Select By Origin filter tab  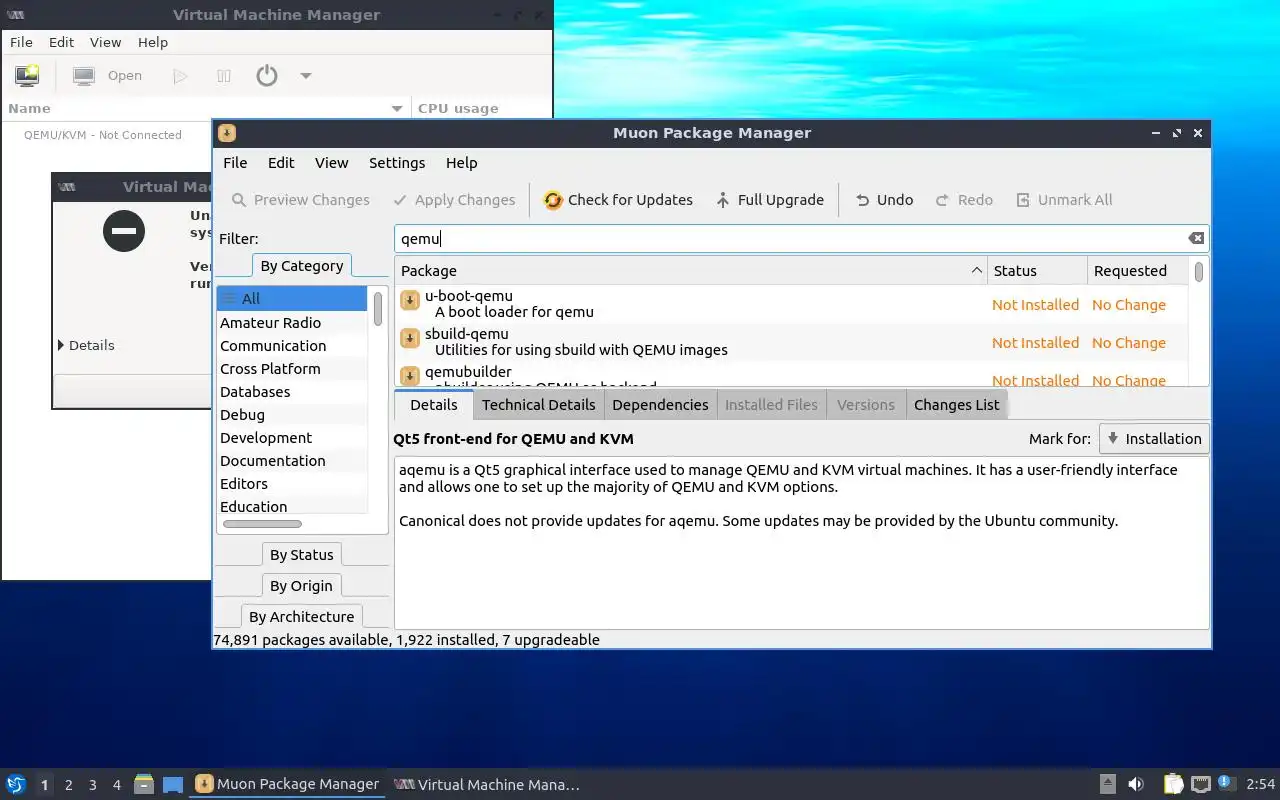tap(301, 586)
